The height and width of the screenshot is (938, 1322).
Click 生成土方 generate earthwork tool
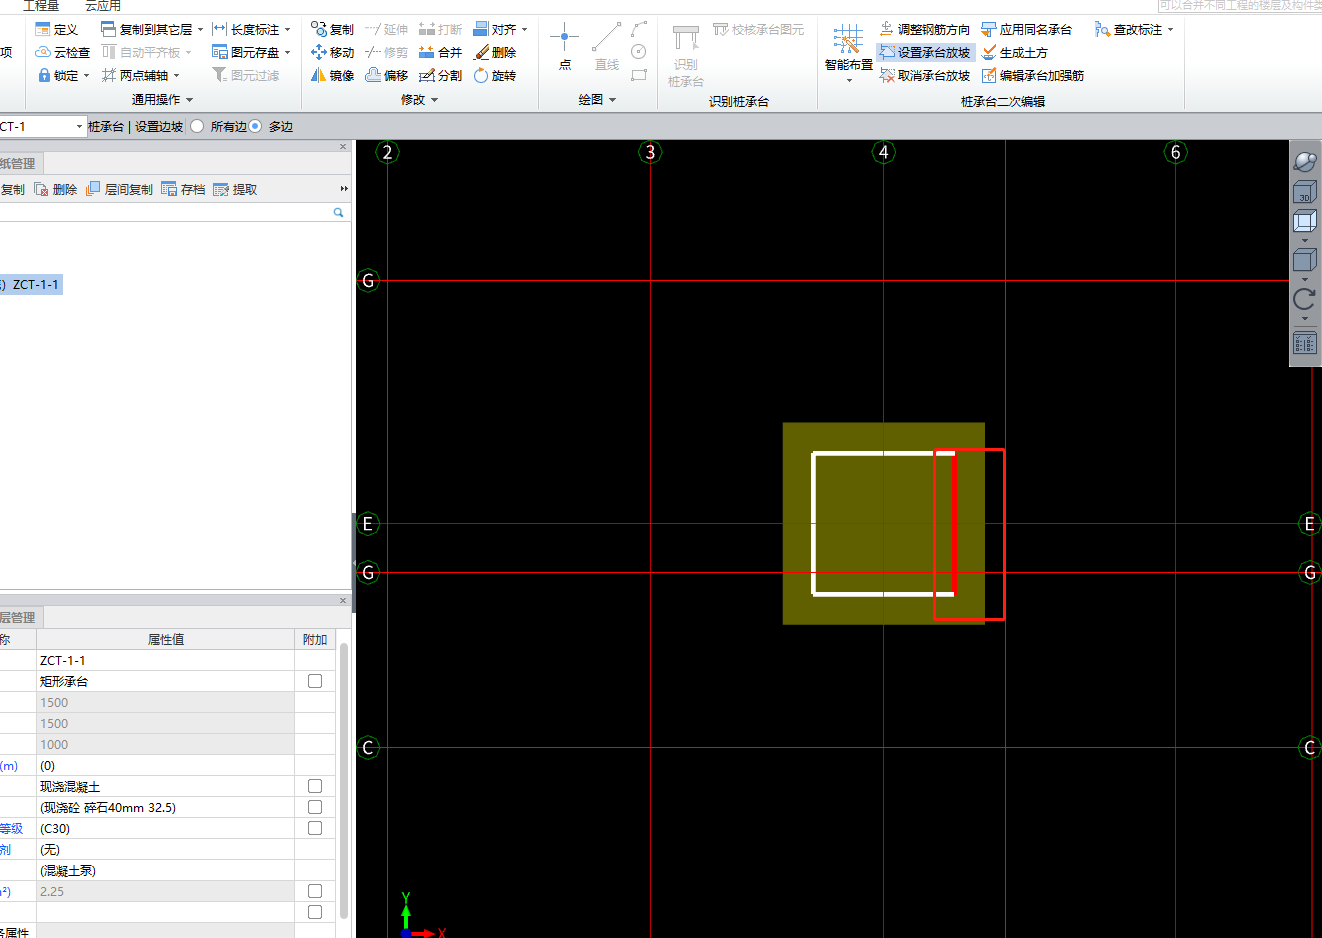pos(1014,52)
